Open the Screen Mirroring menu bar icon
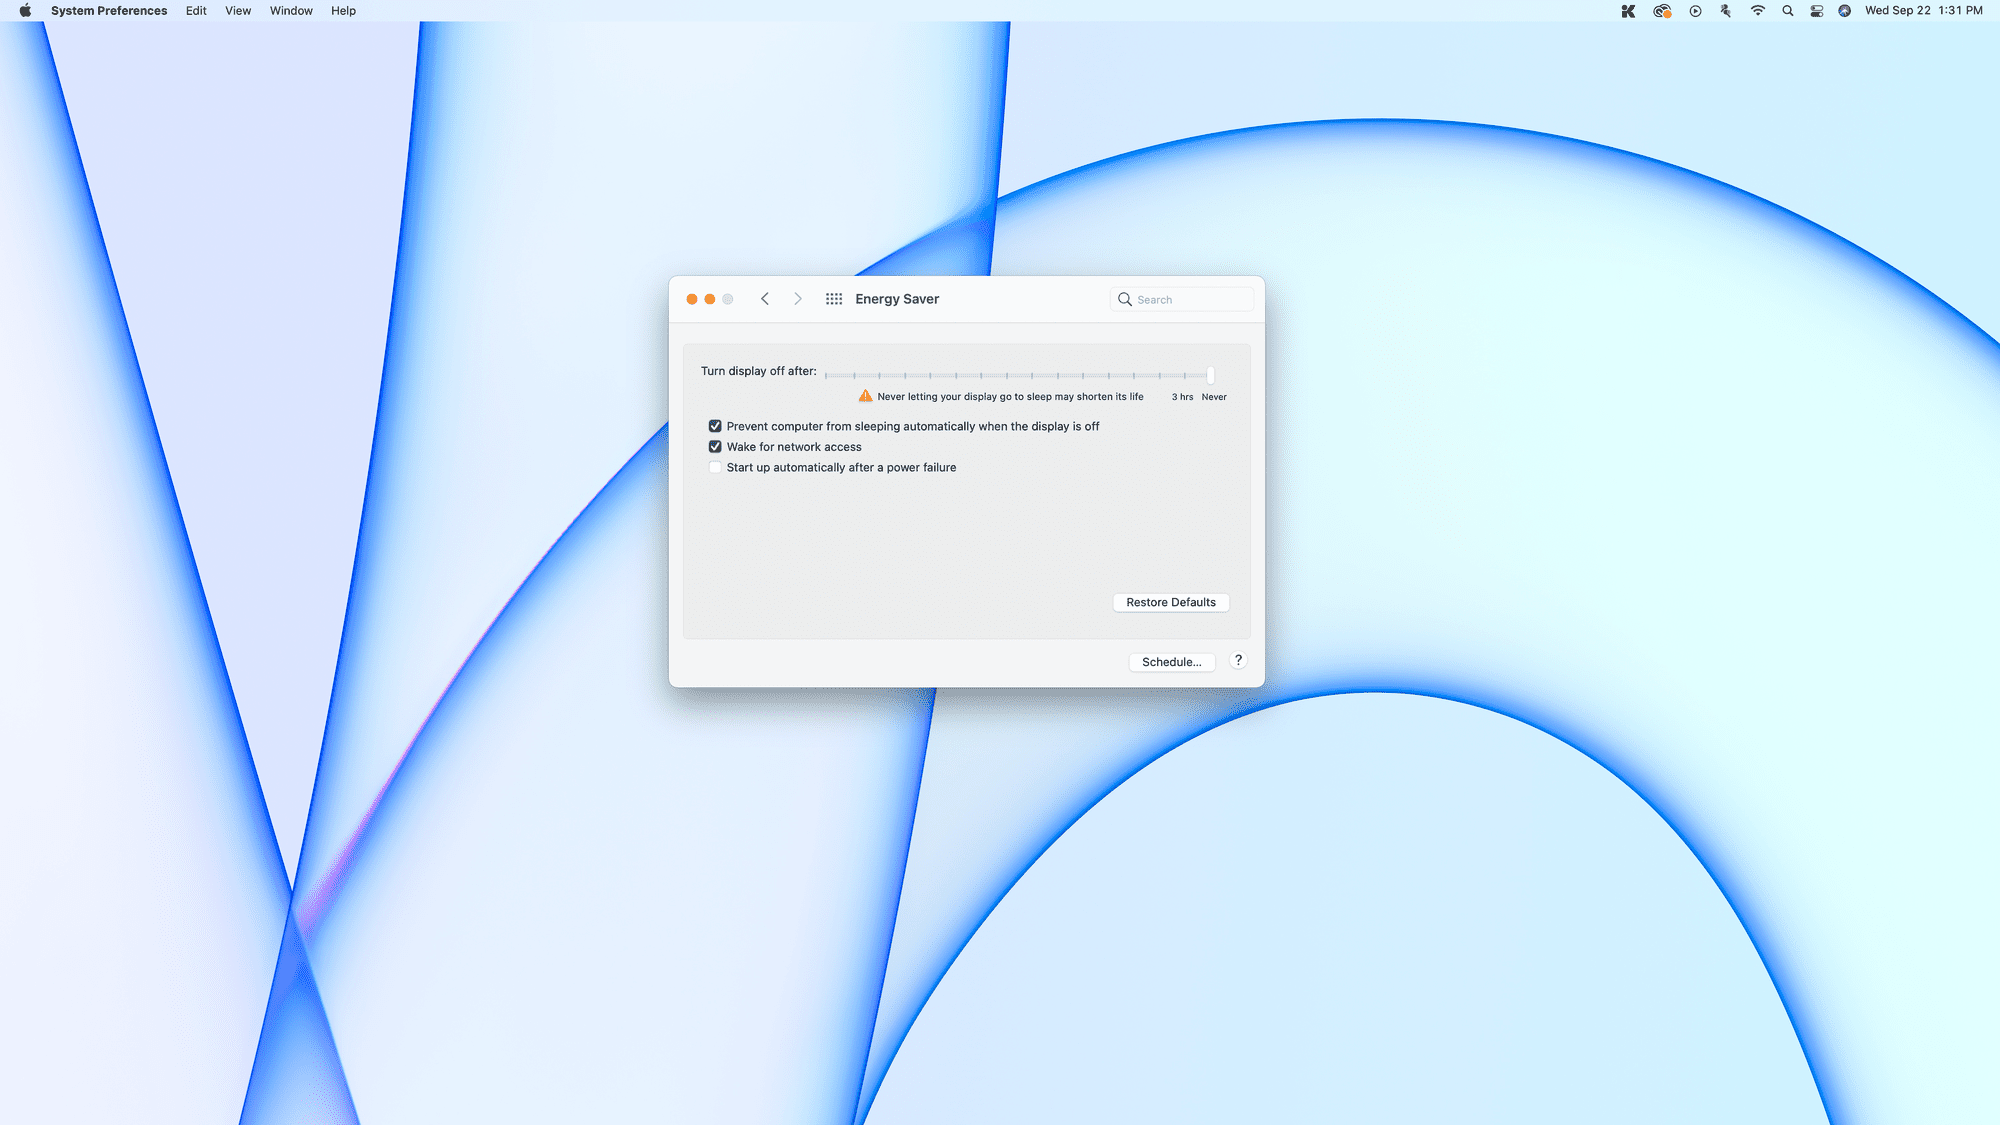The height and width of the screenshot is (1125, 2000). point(1816,11)
